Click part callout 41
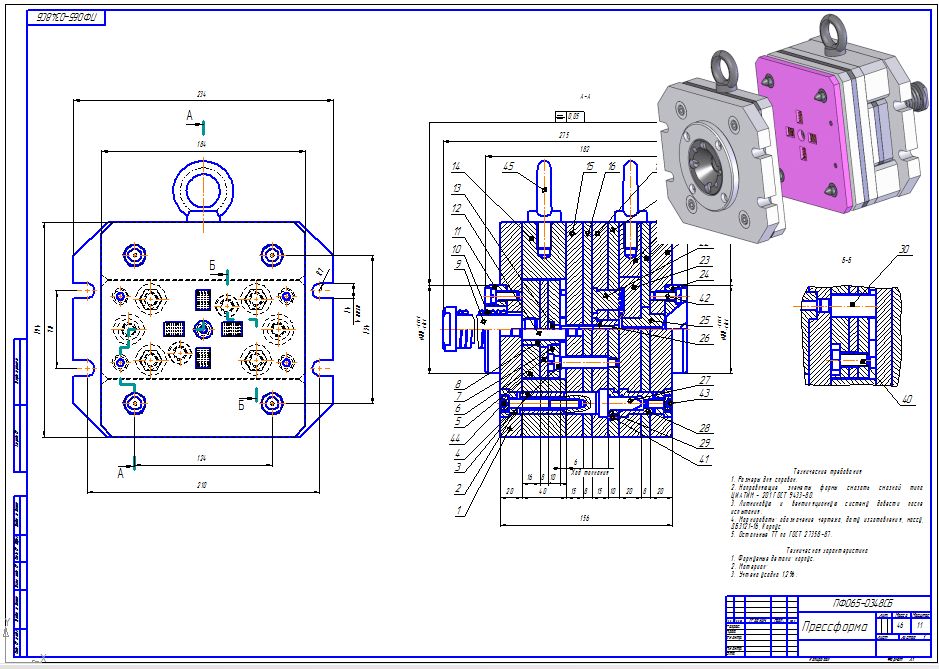This screenshot has width=939, height=669. point(705,460)
